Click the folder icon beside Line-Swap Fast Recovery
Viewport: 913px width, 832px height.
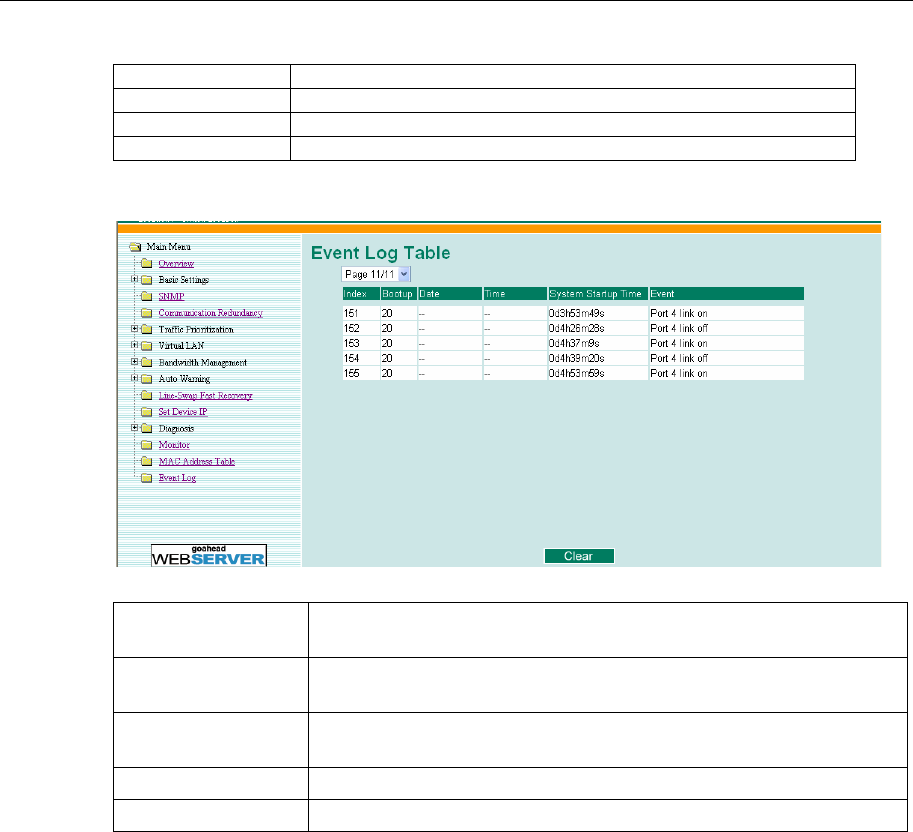point(147,396)
